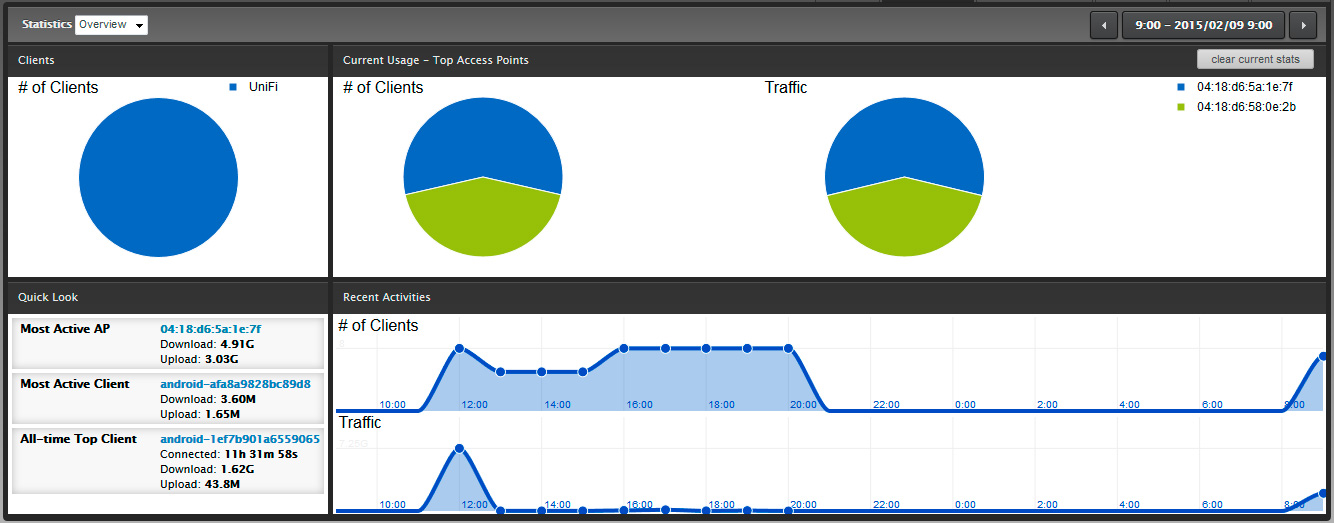Click the UniFi legend blue swatch
The image size is (1334, 523).
click(x=233, y=88)
